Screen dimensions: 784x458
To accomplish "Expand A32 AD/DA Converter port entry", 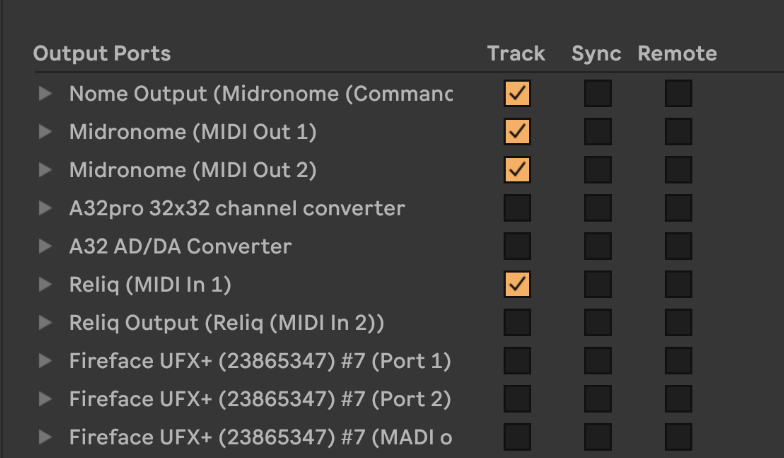I will [x=44, y=247].
